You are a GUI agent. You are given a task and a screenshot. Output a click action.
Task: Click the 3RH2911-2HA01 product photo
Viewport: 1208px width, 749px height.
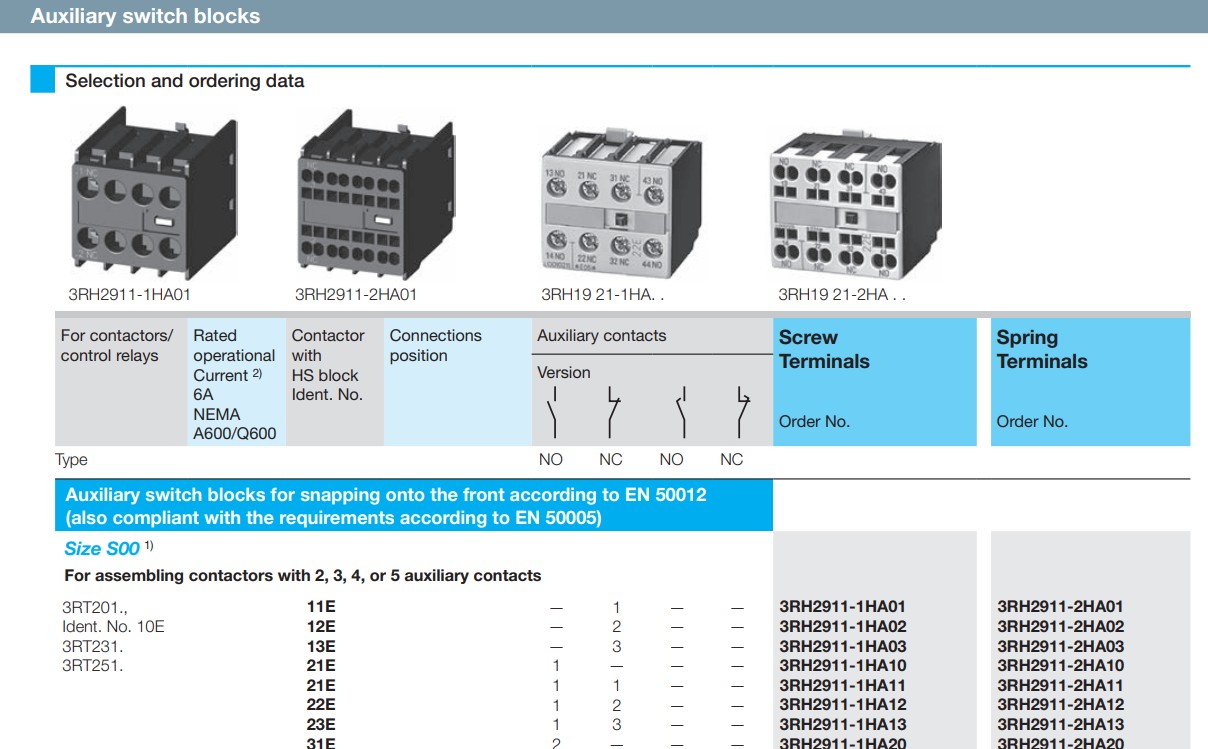(x=375, y=194)
